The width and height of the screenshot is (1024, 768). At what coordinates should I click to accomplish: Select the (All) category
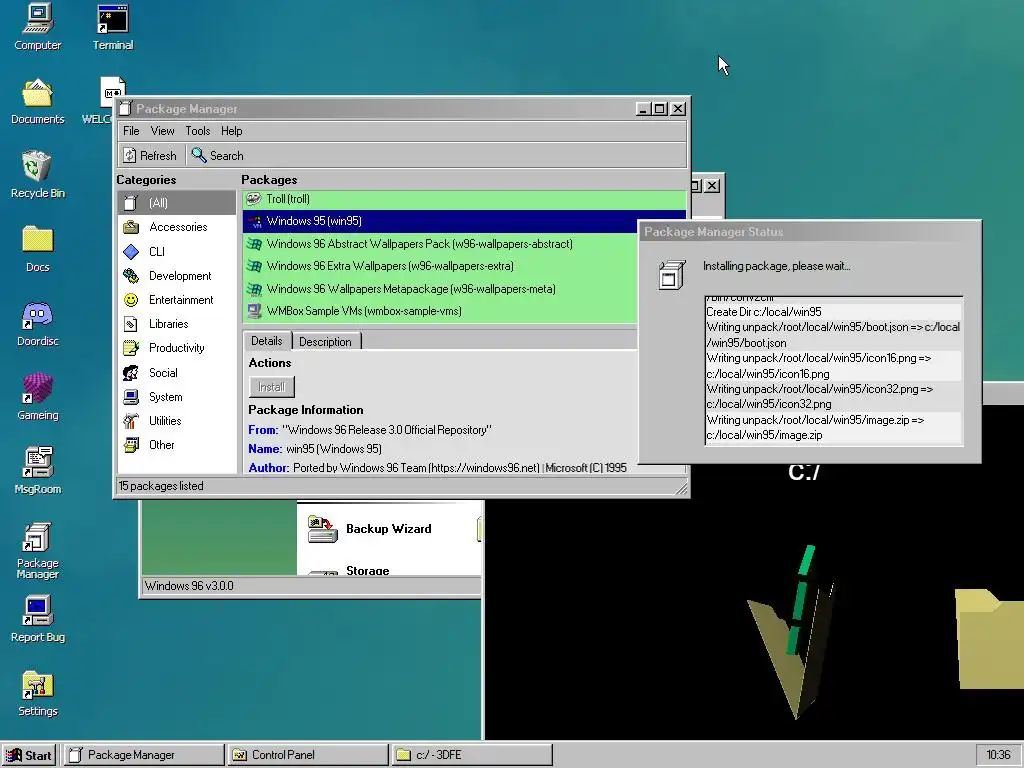[176, 202]
